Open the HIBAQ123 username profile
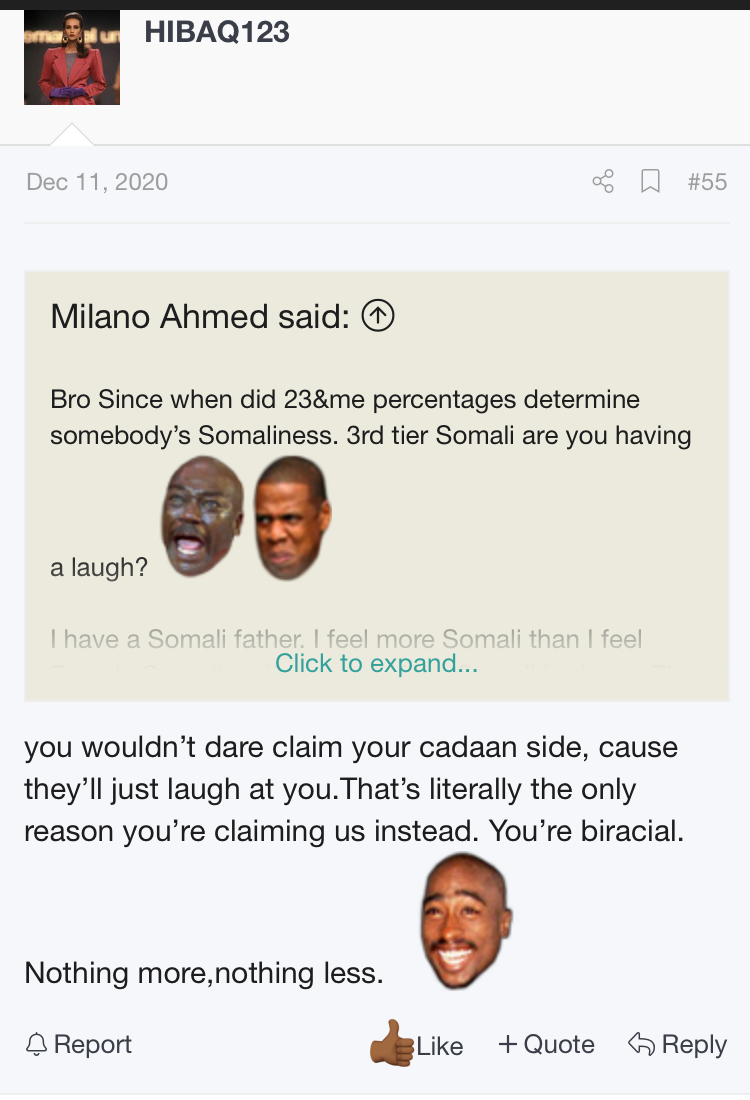Image resolution: width=750 pixels, height=1100 pixels. pyautogui.click(x=217, y=32)
